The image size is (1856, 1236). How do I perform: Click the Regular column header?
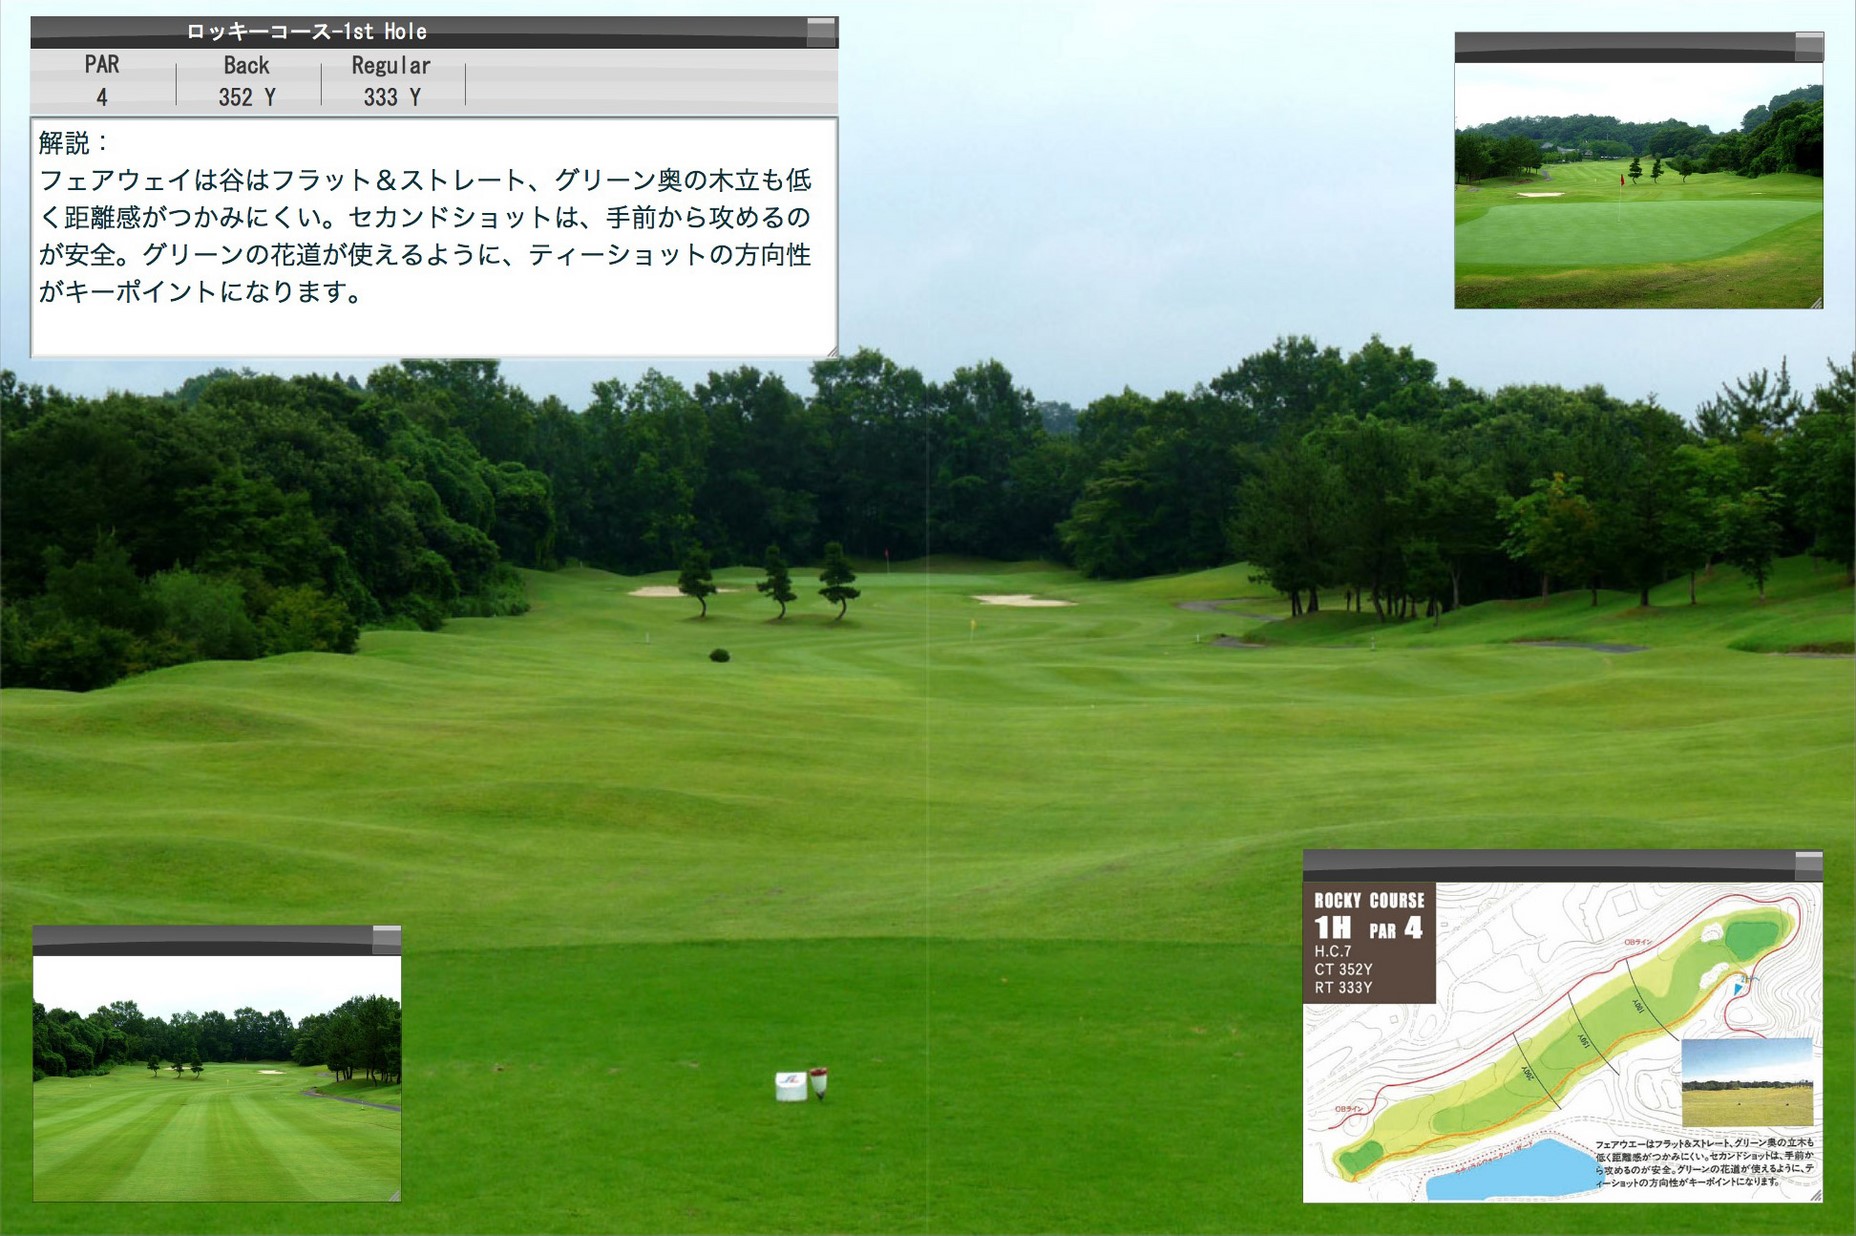point(391,66)
